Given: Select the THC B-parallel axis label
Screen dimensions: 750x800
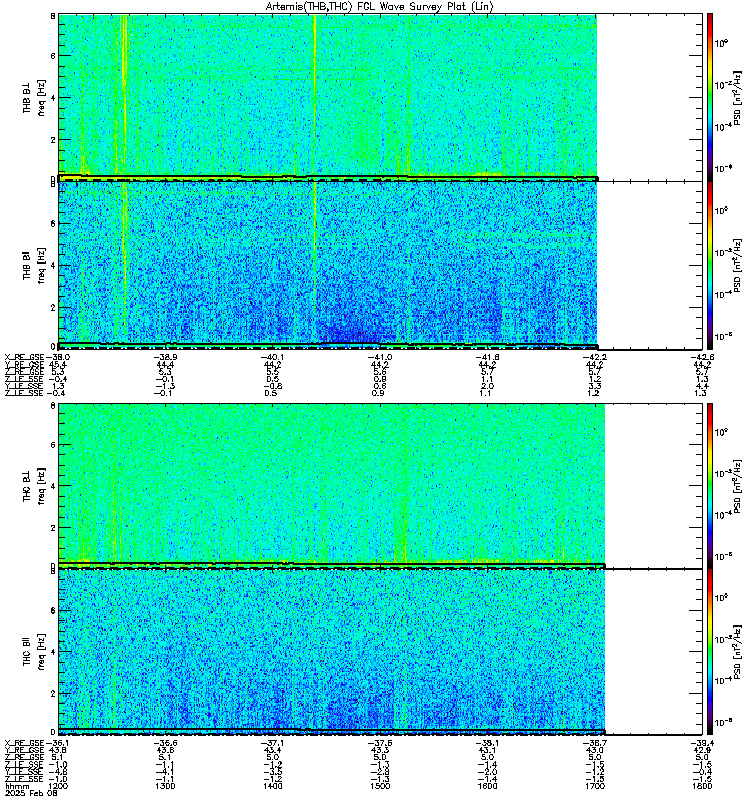Looking at the screenshot, I should coord(27,651).
